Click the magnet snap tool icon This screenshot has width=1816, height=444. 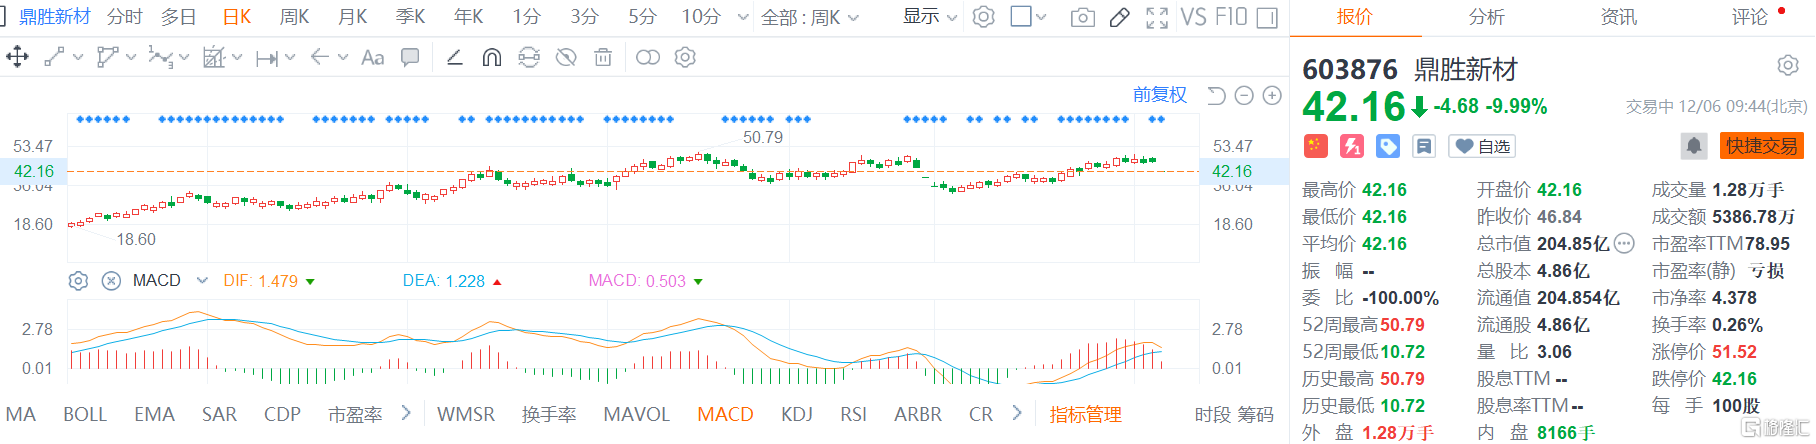click(x=491, y=57)
